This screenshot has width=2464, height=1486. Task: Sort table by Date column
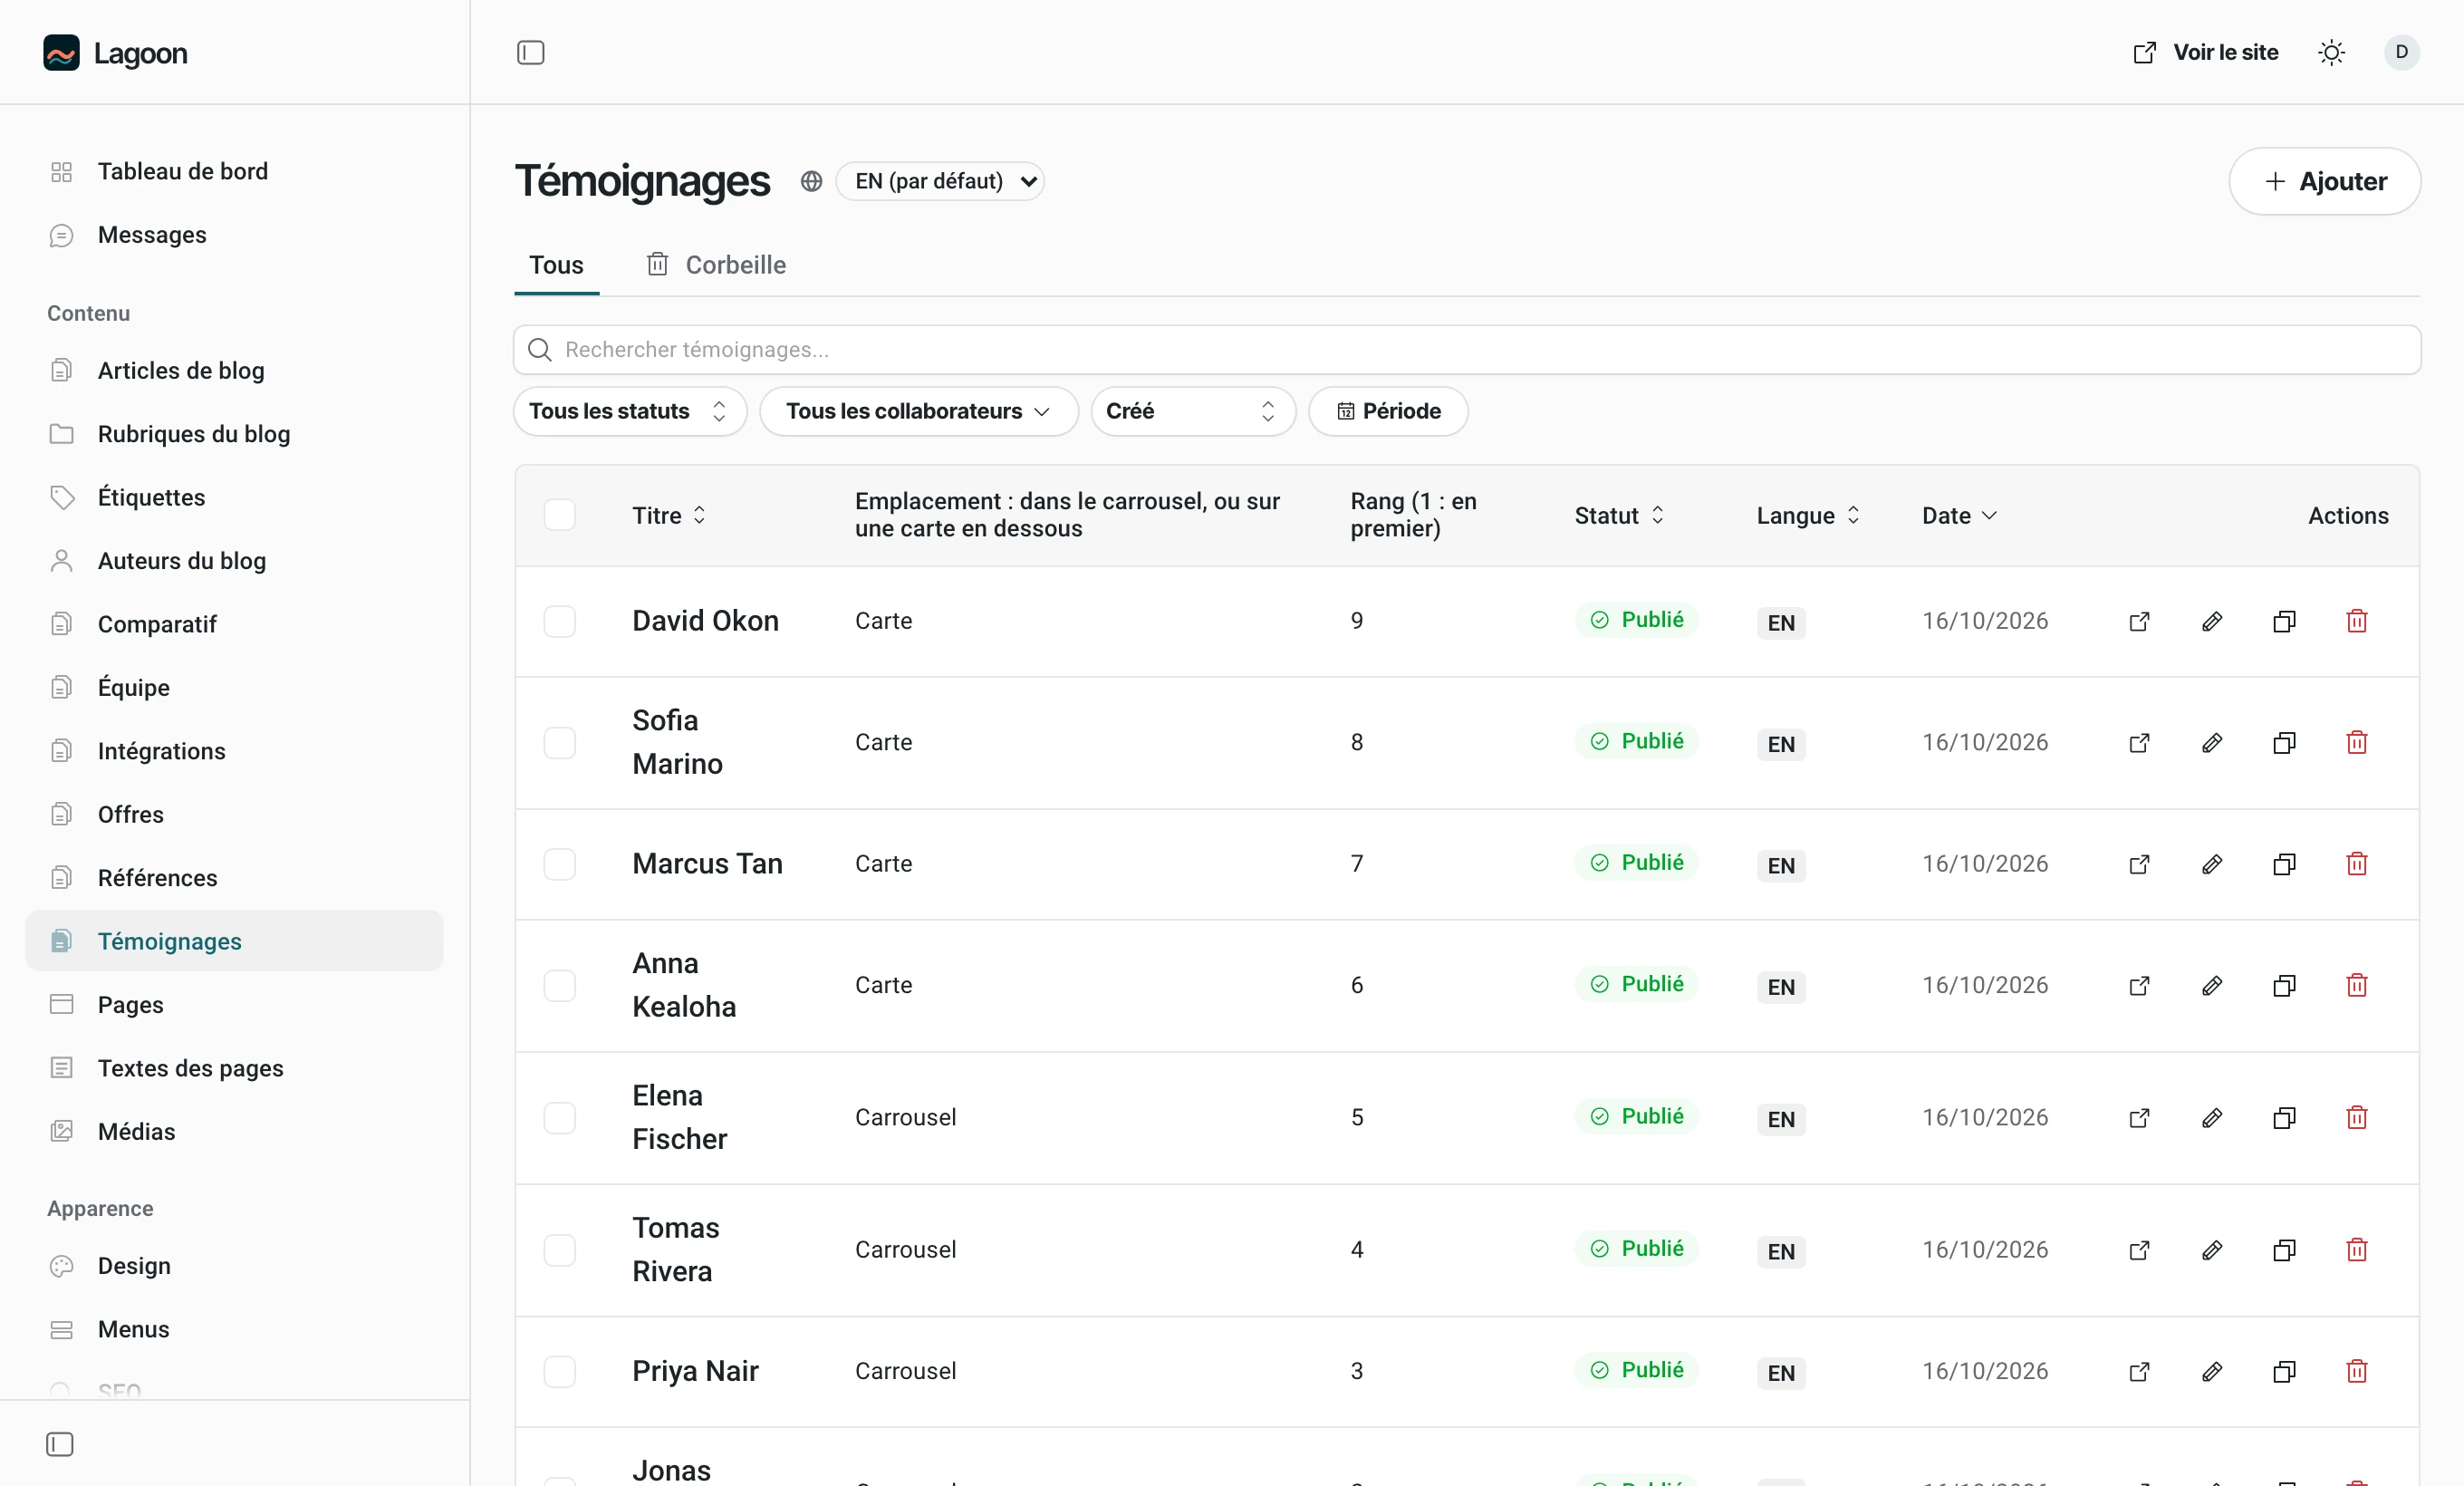pos(1959,515)
